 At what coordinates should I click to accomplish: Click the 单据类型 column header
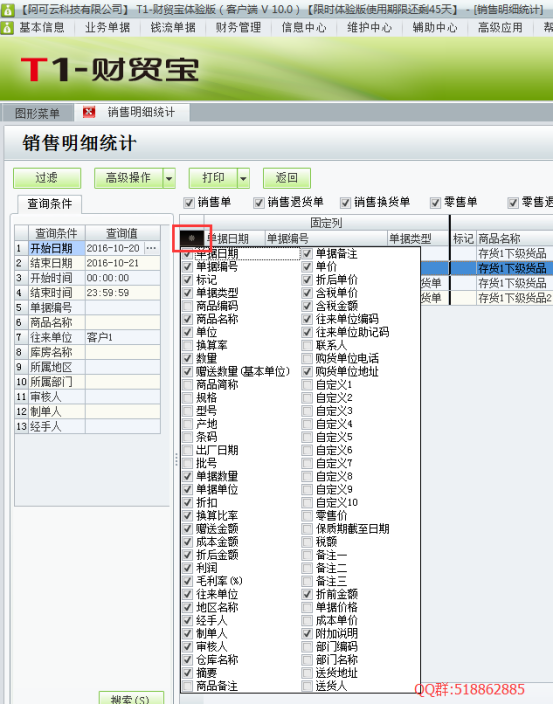418,239
